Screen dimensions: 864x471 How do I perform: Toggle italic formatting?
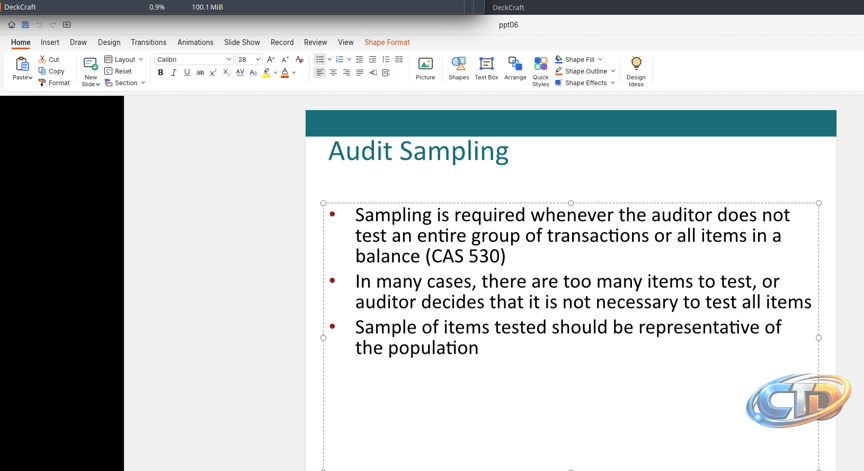(174, 73)
